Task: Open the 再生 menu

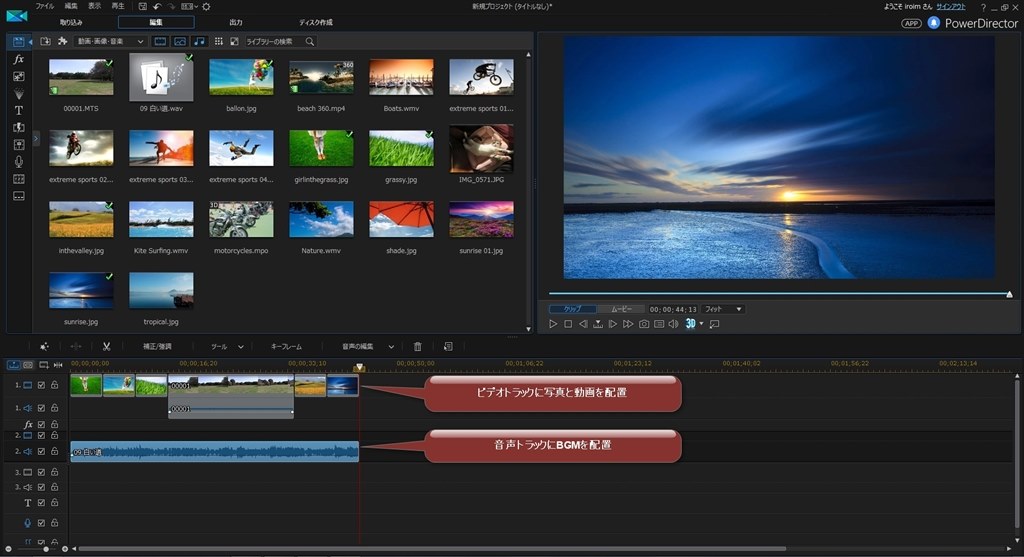Action: point(118,6)
